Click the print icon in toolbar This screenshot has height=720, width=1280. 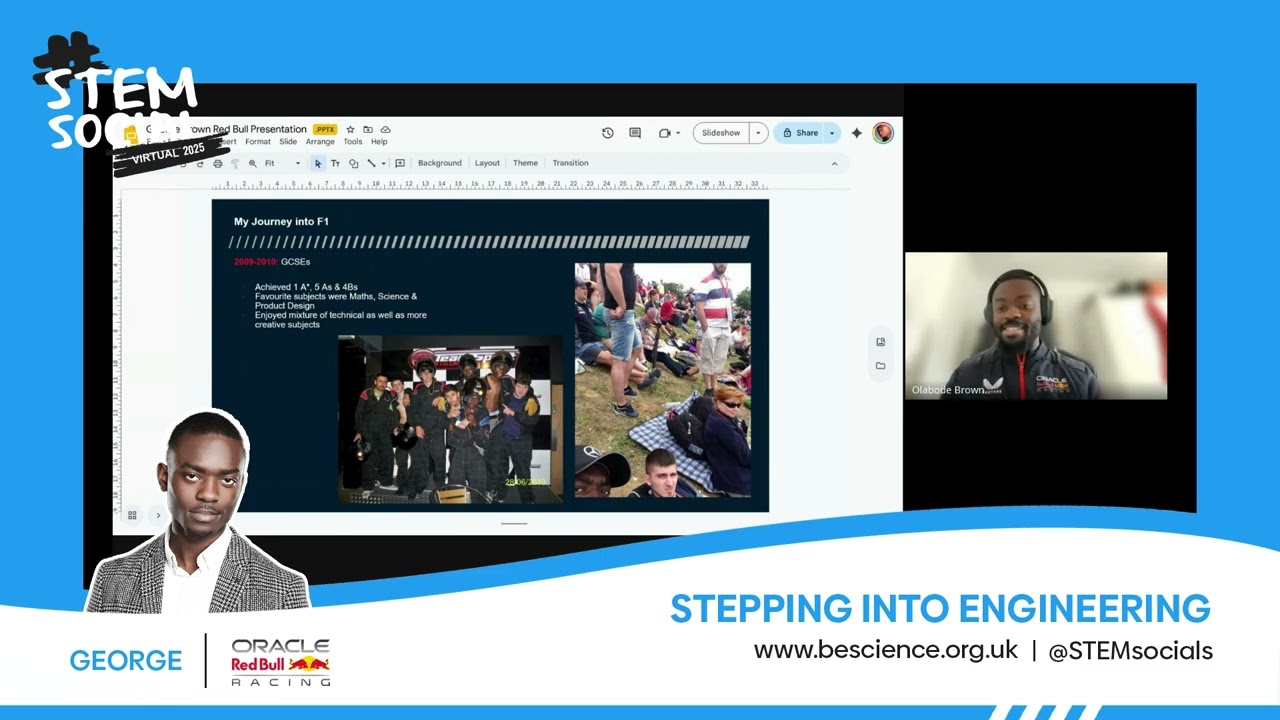[x=218, y=163]
